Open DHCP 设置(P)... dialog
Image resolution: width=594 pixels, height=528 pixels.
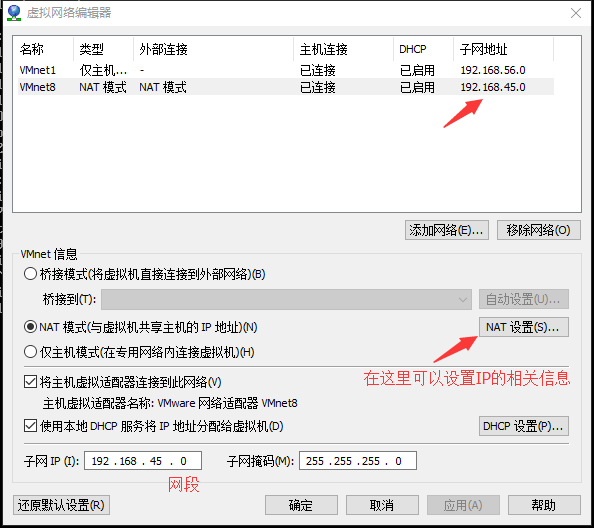click(524, 426)
